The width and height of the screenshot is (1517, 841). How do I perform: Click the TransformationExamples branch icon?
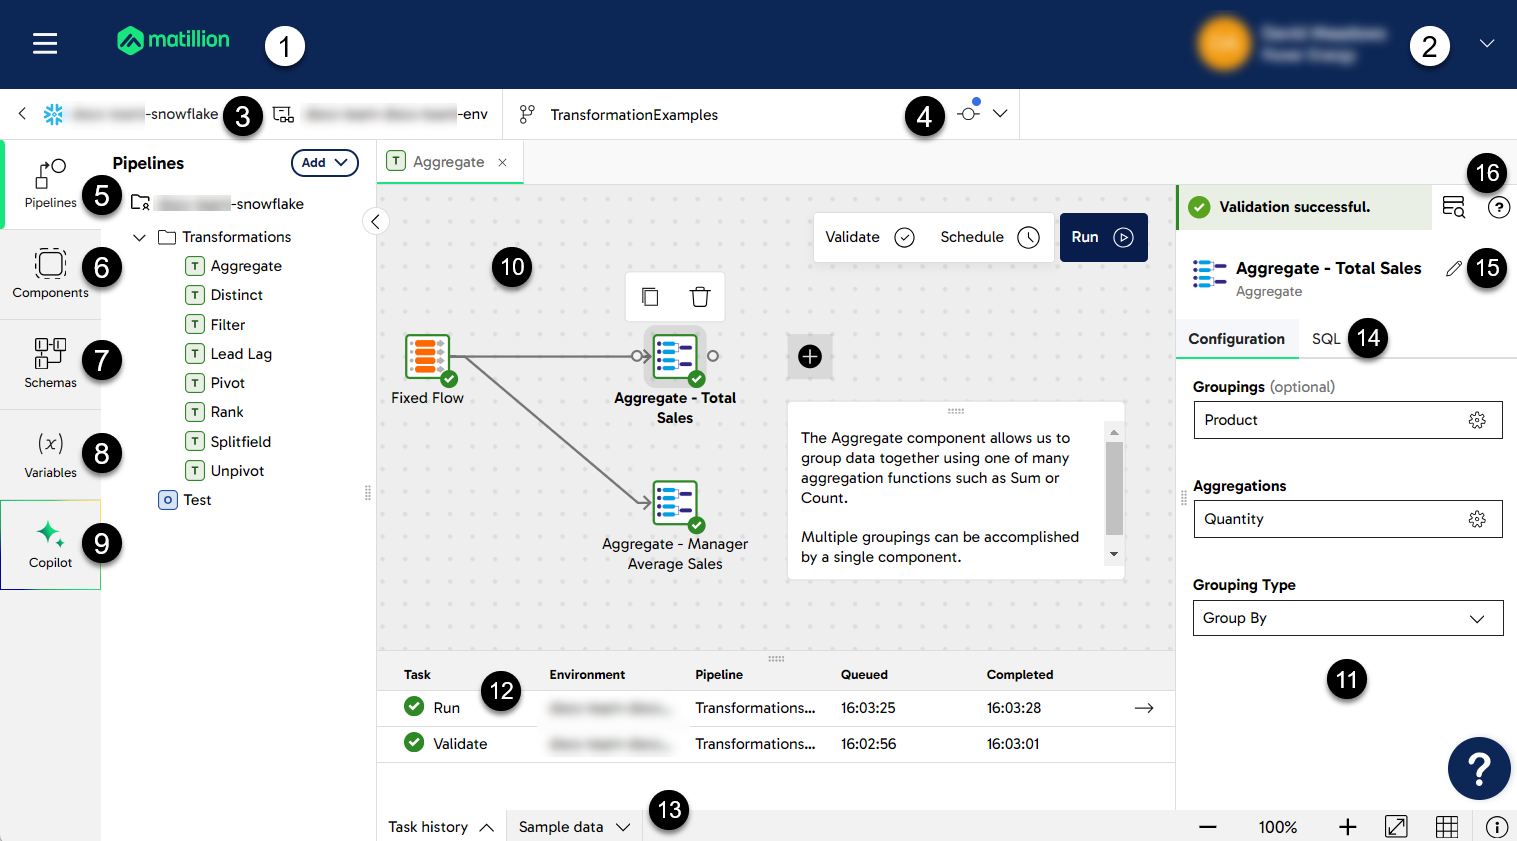pyautogui.click(x=527, y=115)
